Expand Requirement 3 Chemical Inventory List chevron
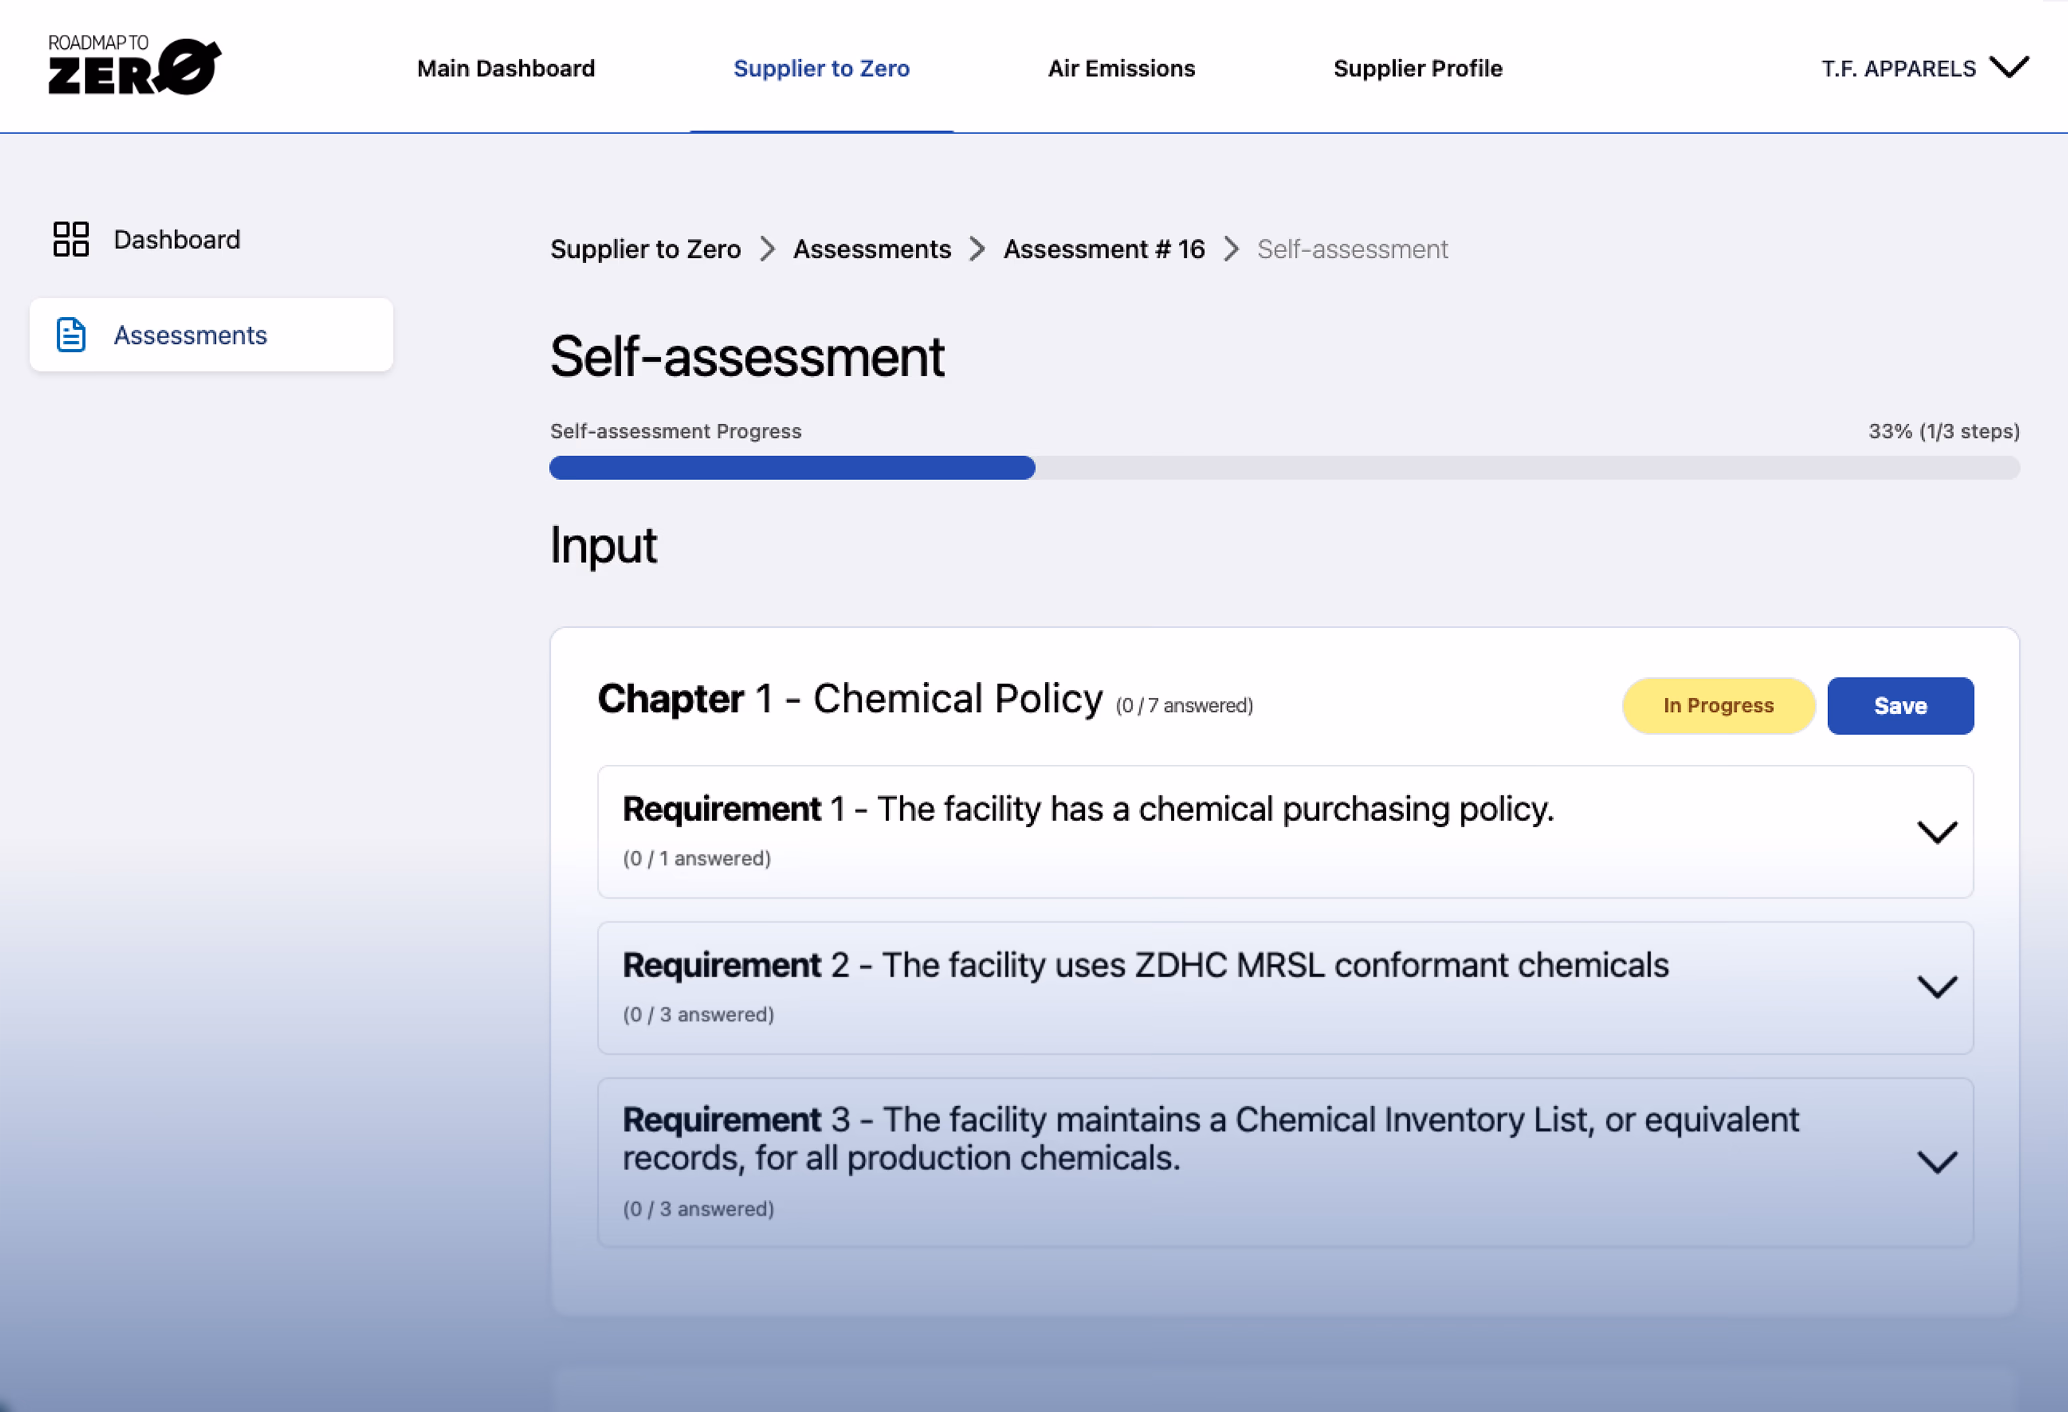This screenshot has height=1412, width=2068. click(x=1937, y=1162)
